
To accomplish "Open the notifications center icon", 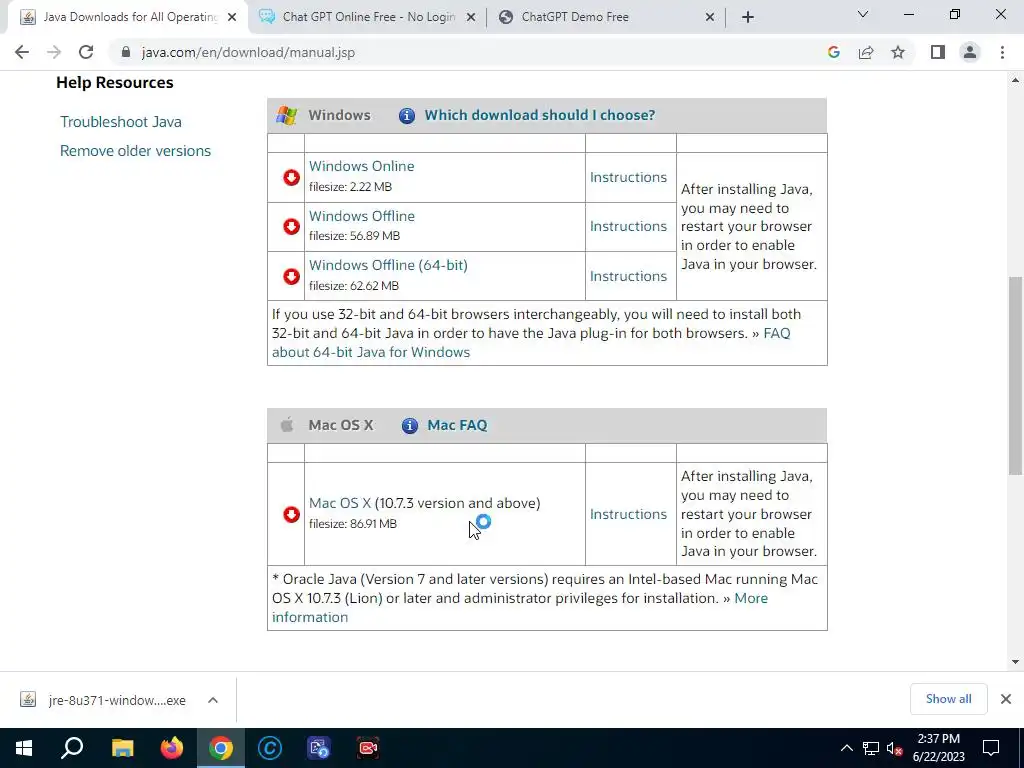I will pyautogui.click(x=991, y=748).
